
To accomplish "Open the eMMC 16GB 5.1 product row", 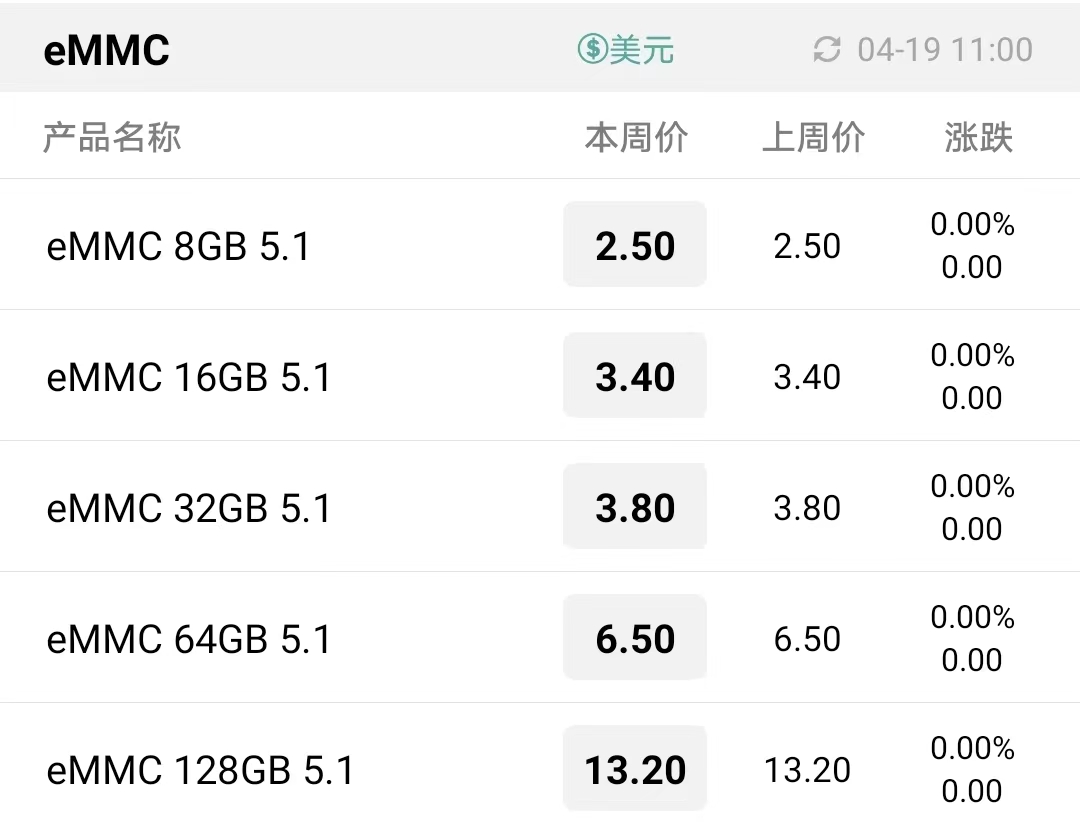I will coord(540,376).
